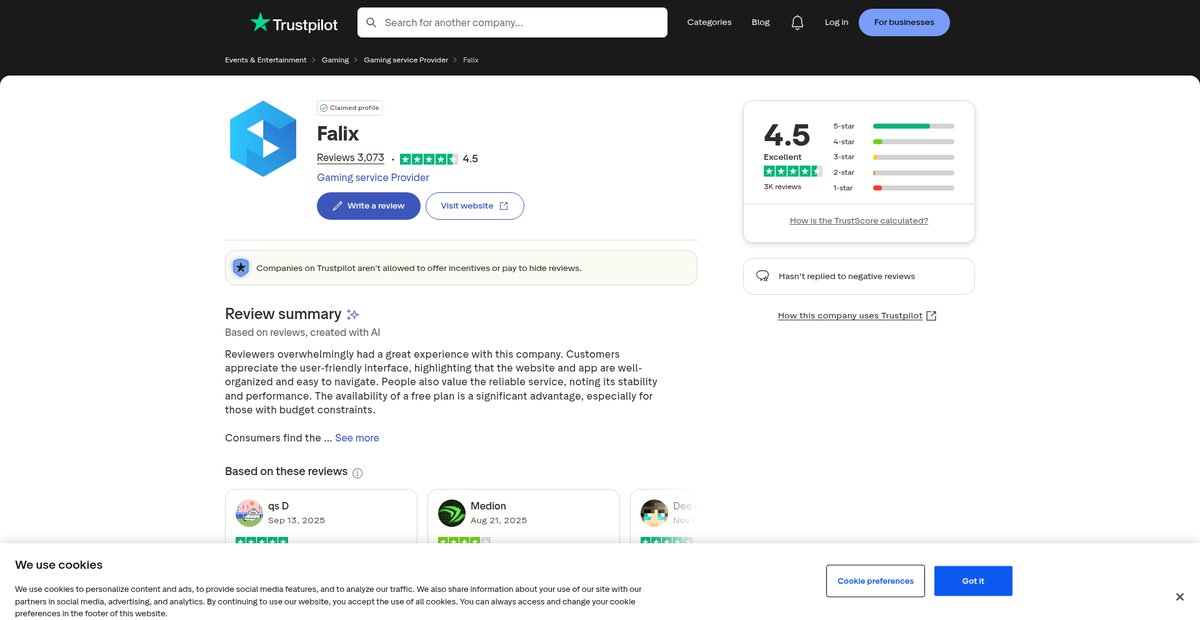Click the qs D reviewer name
1200x620 pixels.
point(278,506)
